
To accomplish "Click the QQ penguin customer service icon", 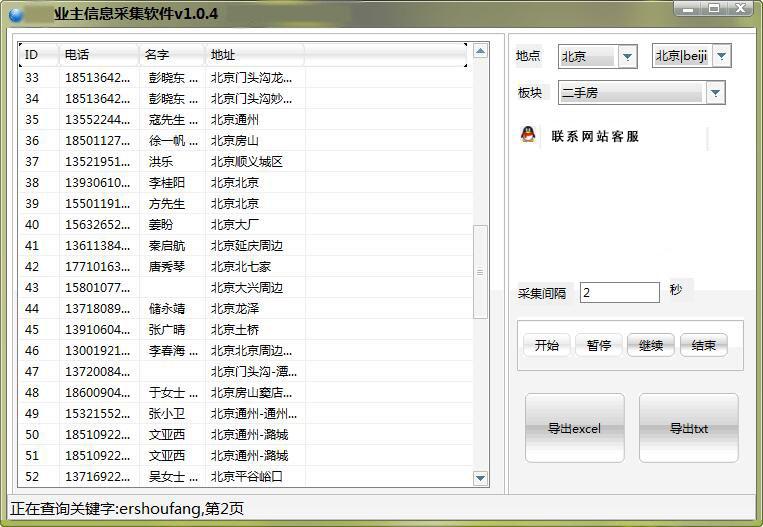I will [x=528, y=135].
